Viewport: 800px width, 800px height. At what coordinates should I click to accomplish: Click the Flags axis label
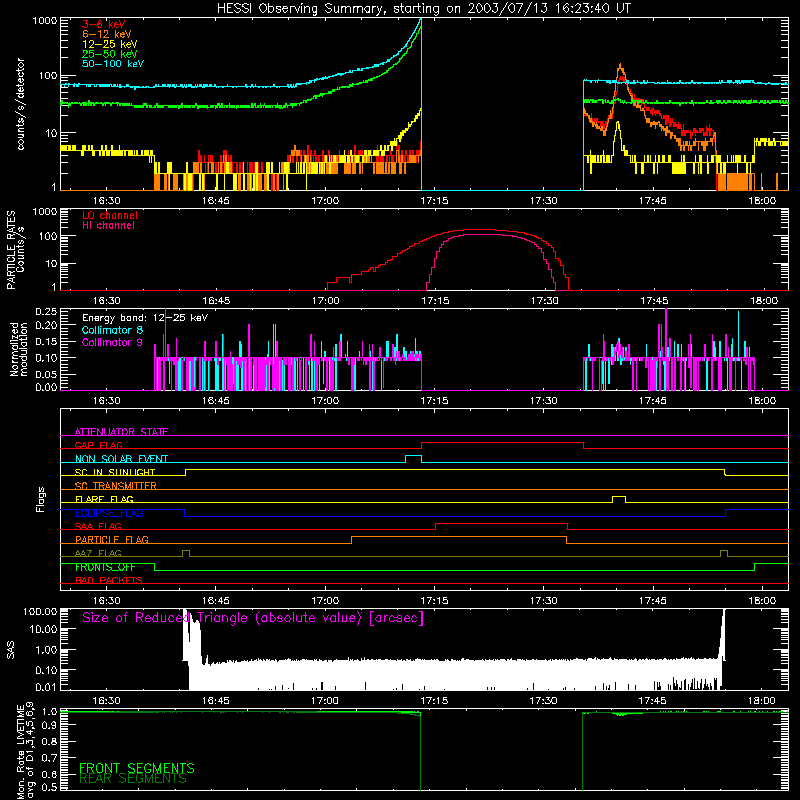[41, 499]
